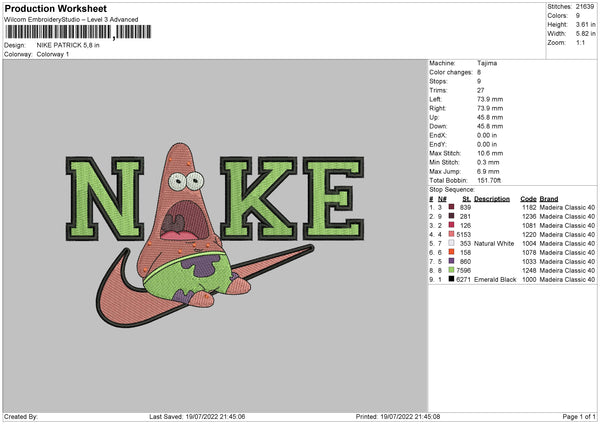
Task: Click thread code 1236
Action: [529, 217]
